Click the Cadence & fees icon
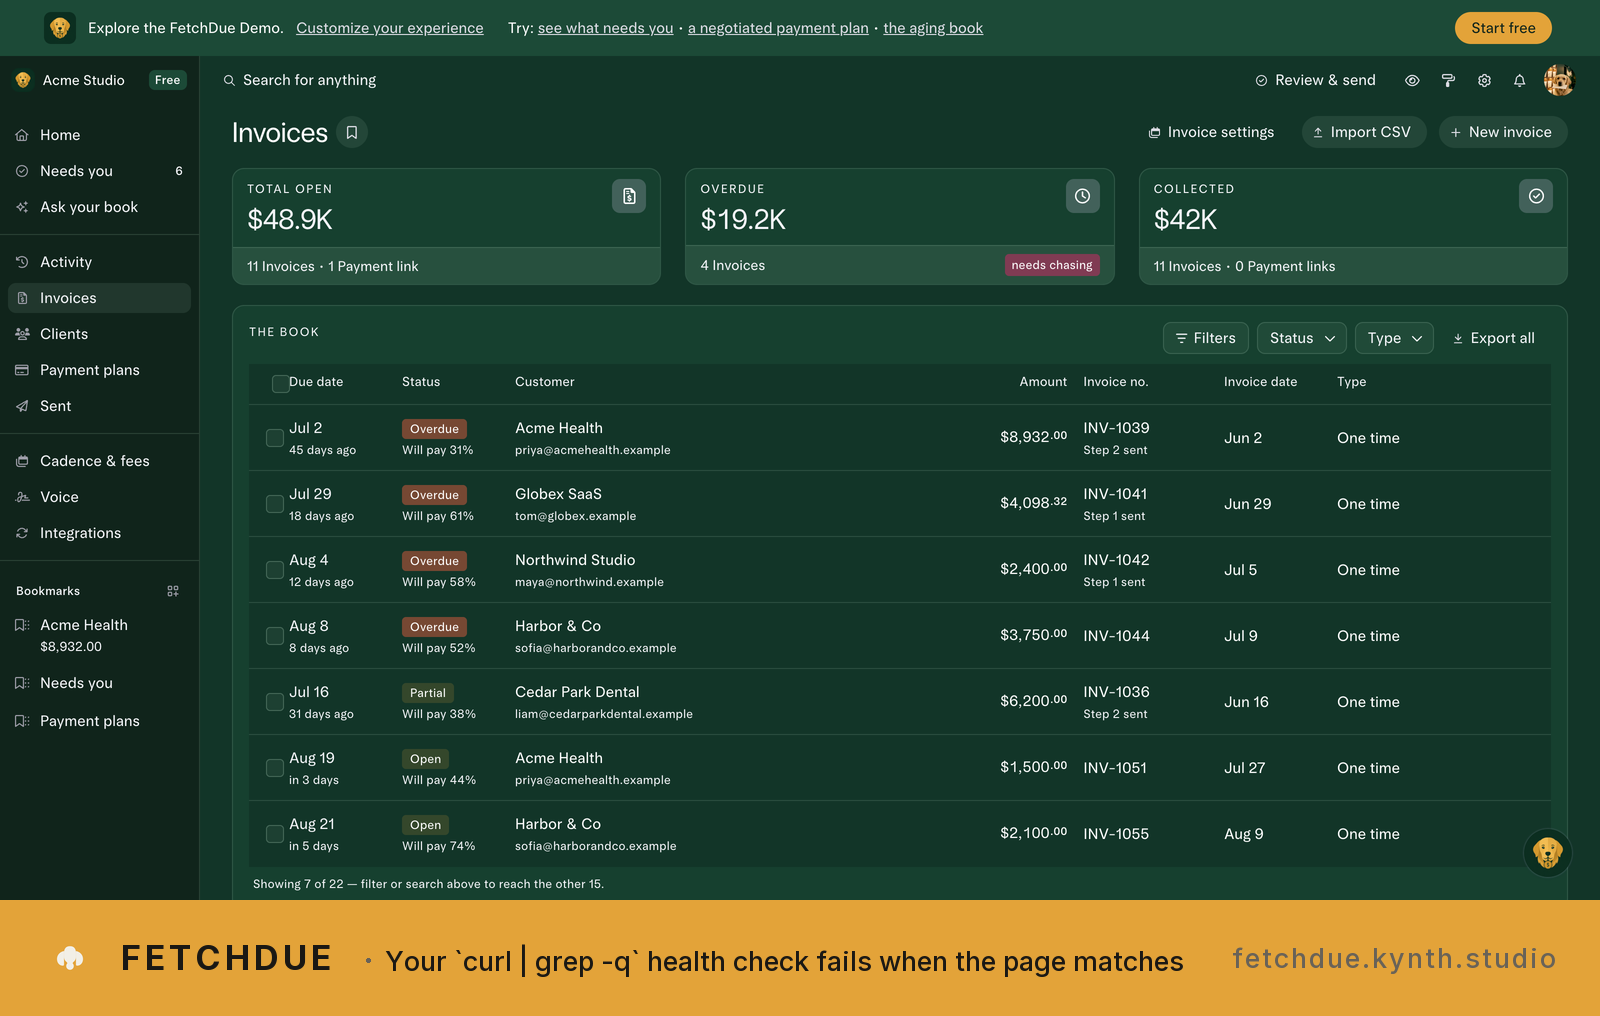Viewport: 1600px width, 1016px height. point(22,461)
